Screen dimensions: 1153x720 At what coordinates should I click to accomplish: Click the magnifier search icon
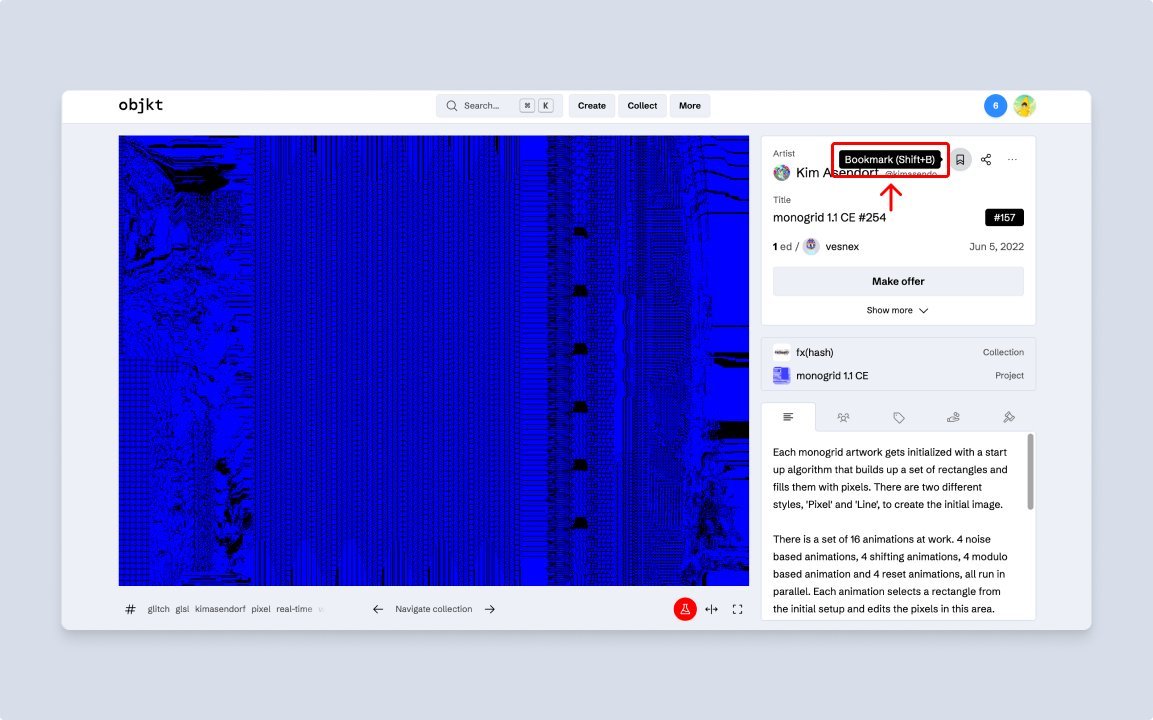tap(451, 106)
